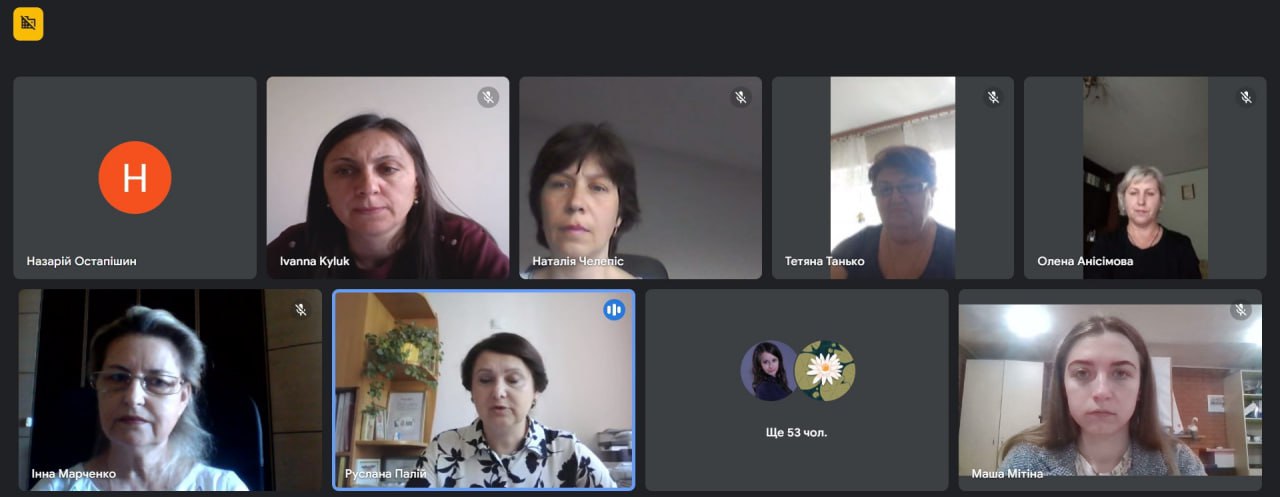This screenshot has width=1280, height=497.
Task: Select Маша Мітіна video tile
Action: (x=1110, y=390)
